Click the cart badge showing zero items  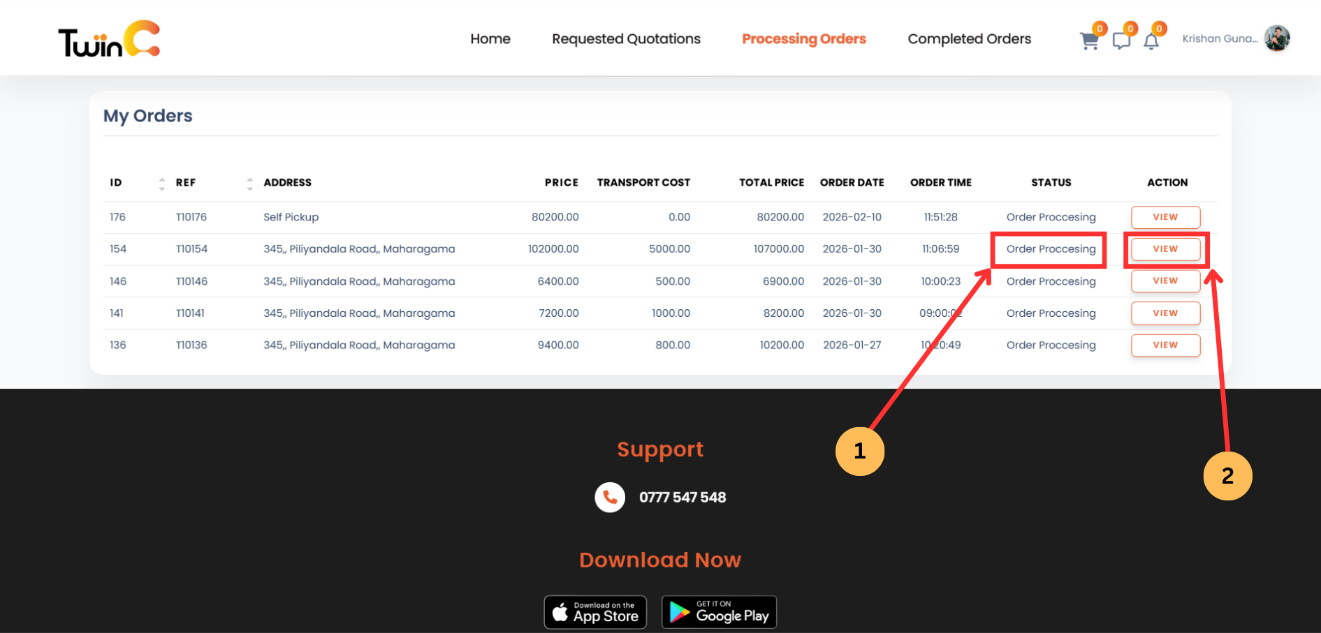(1100, 29)
